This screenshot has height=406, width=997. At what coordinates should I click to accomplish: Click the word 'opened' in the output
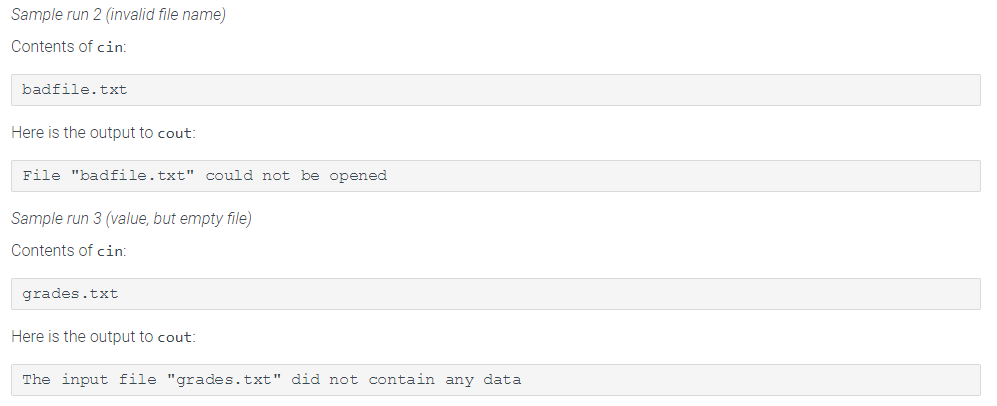pyautogui.click(x=358, y=176)
